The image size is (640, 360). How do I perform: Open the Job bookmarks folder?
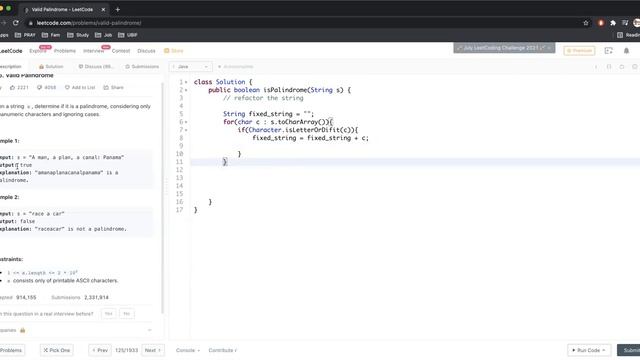103,35
